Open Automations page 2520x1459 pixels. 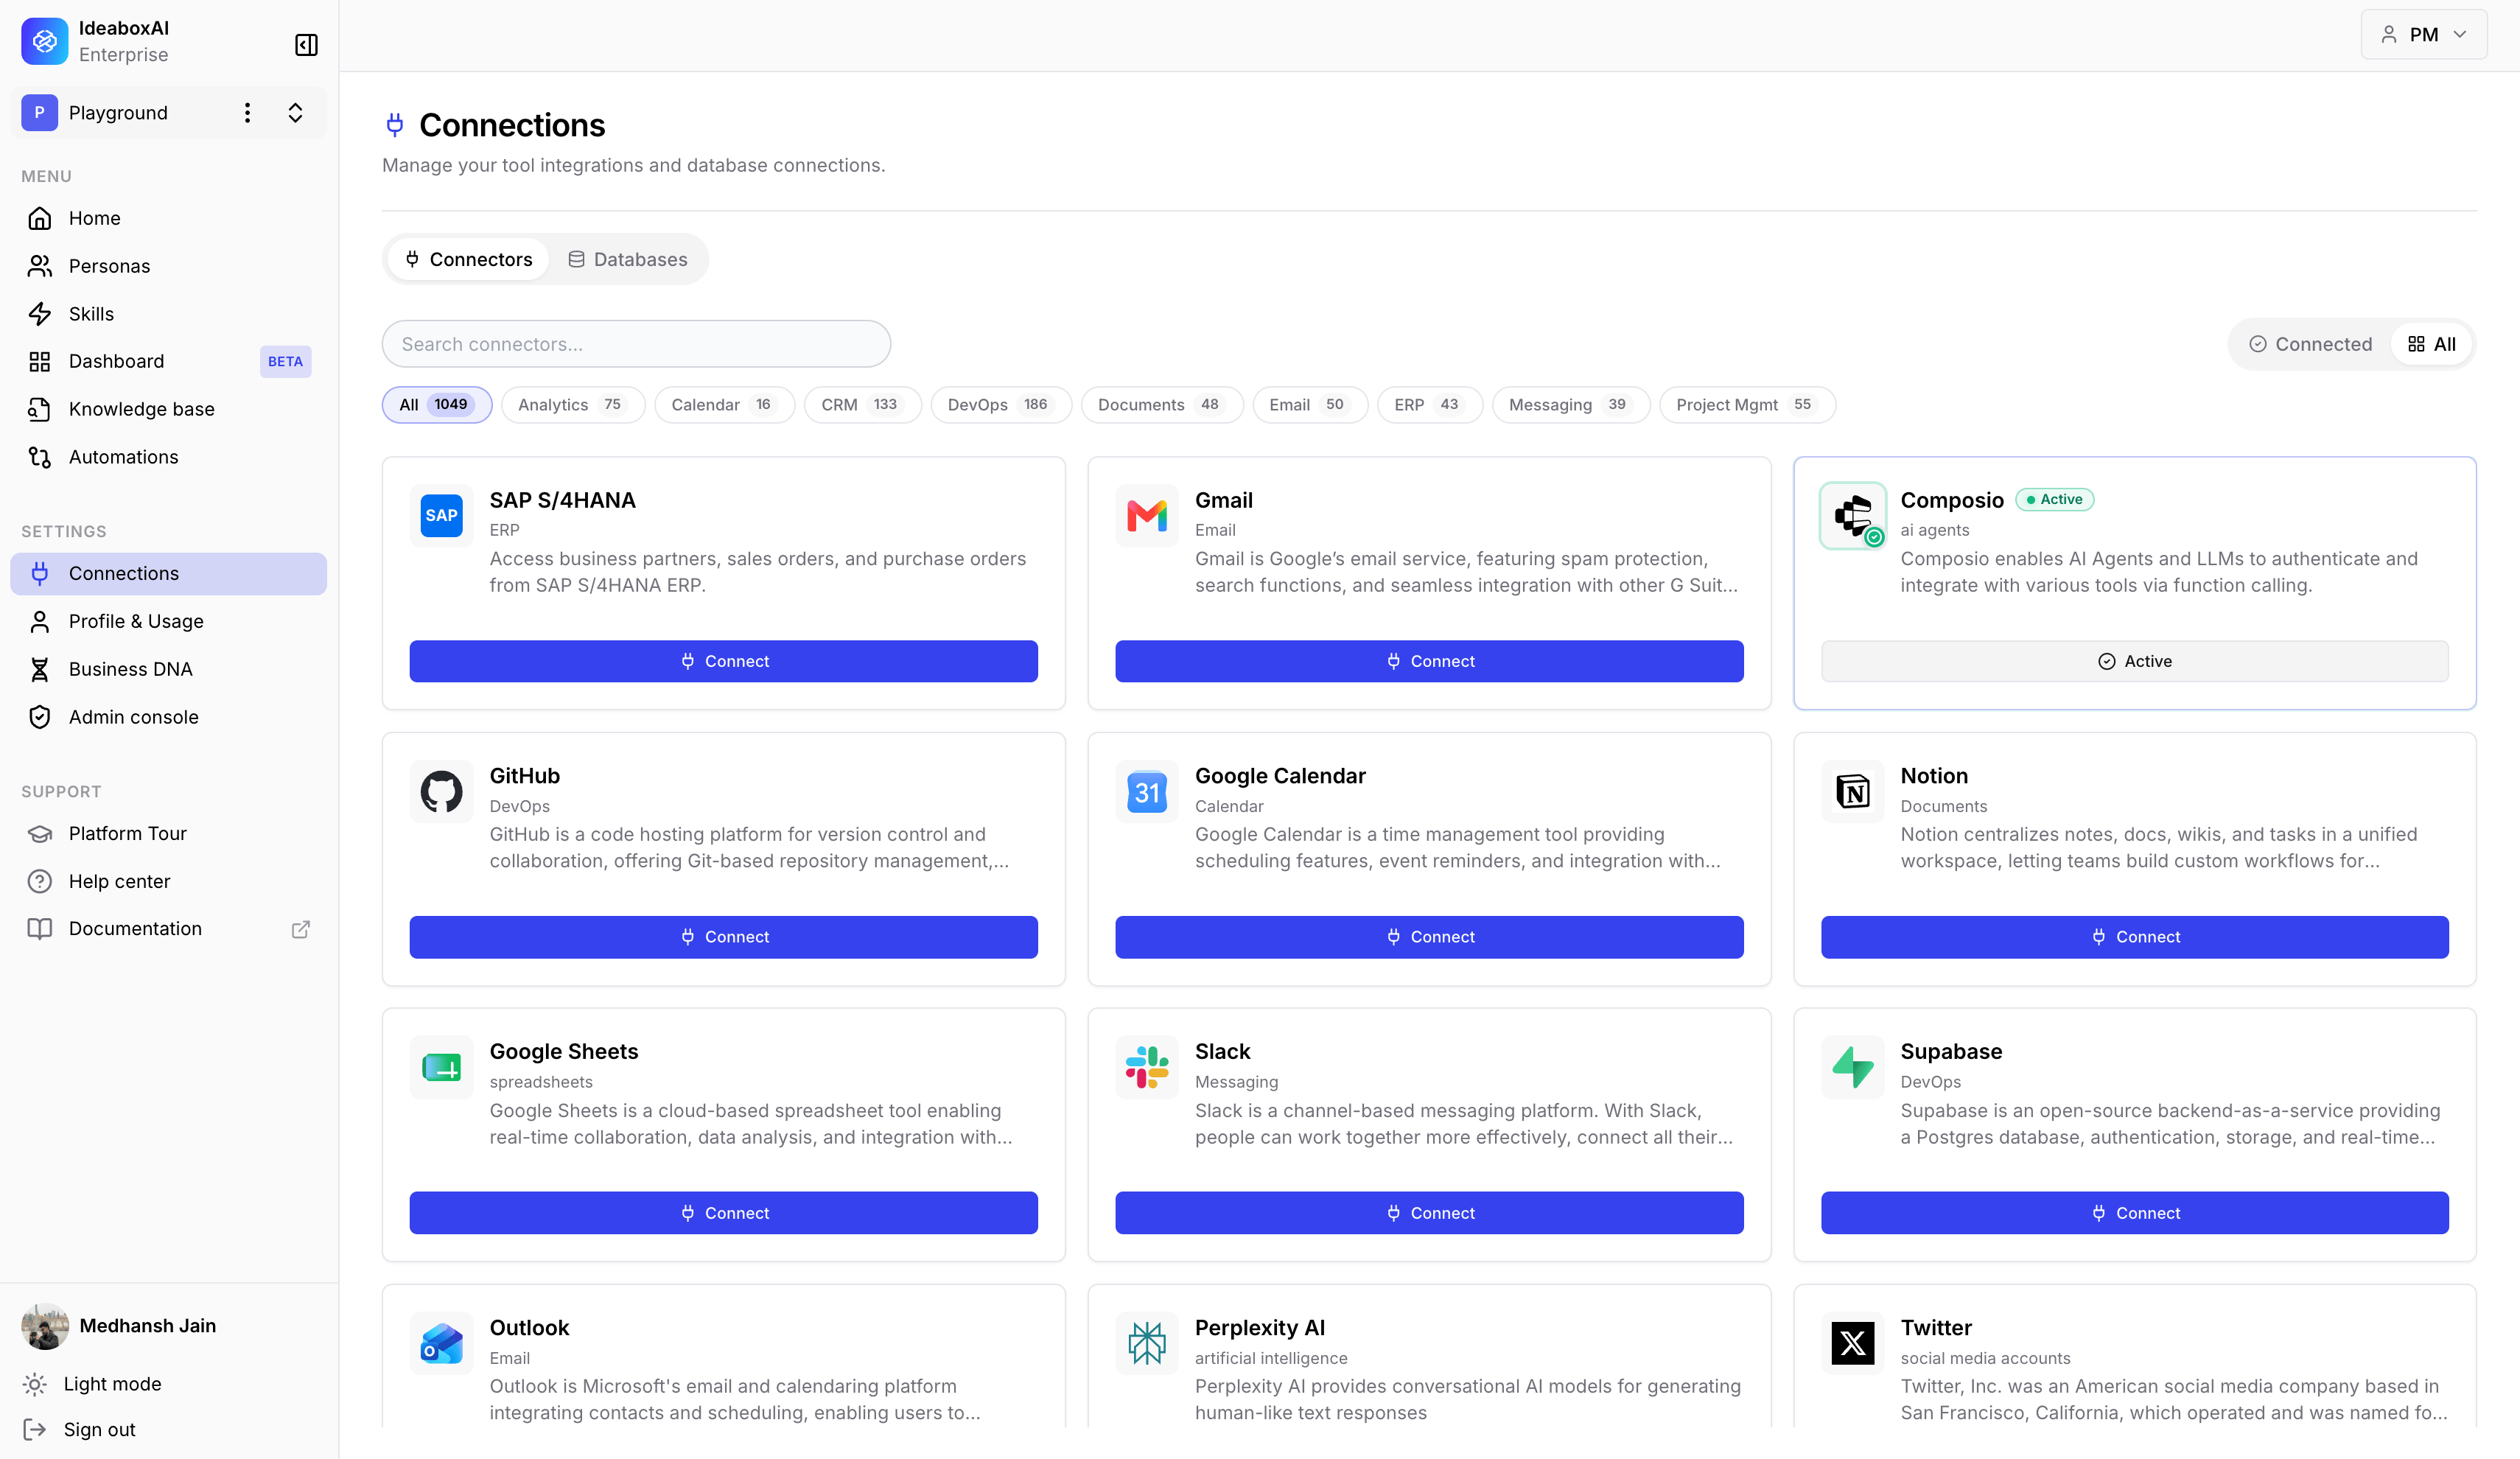pyautogui.click(x=168, y=457)
